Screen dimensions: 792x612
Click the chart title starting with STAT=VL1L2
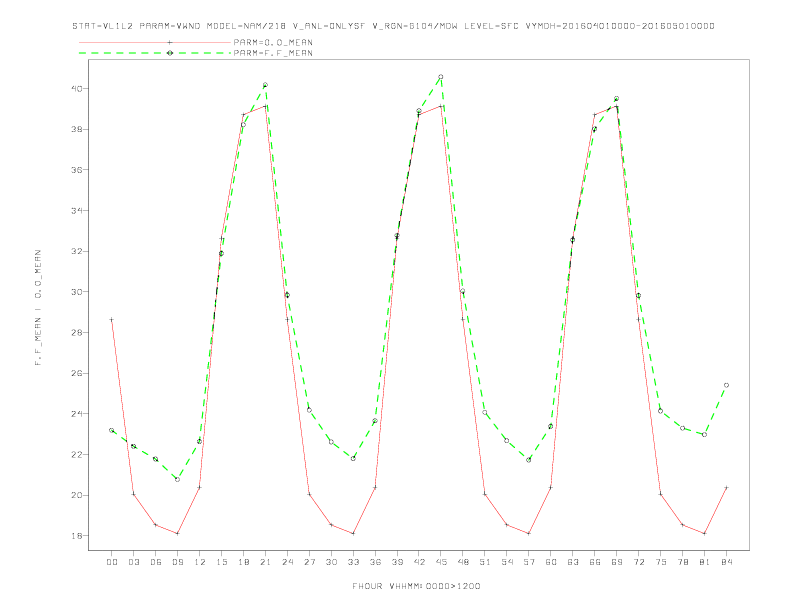(x=393, y=26)
